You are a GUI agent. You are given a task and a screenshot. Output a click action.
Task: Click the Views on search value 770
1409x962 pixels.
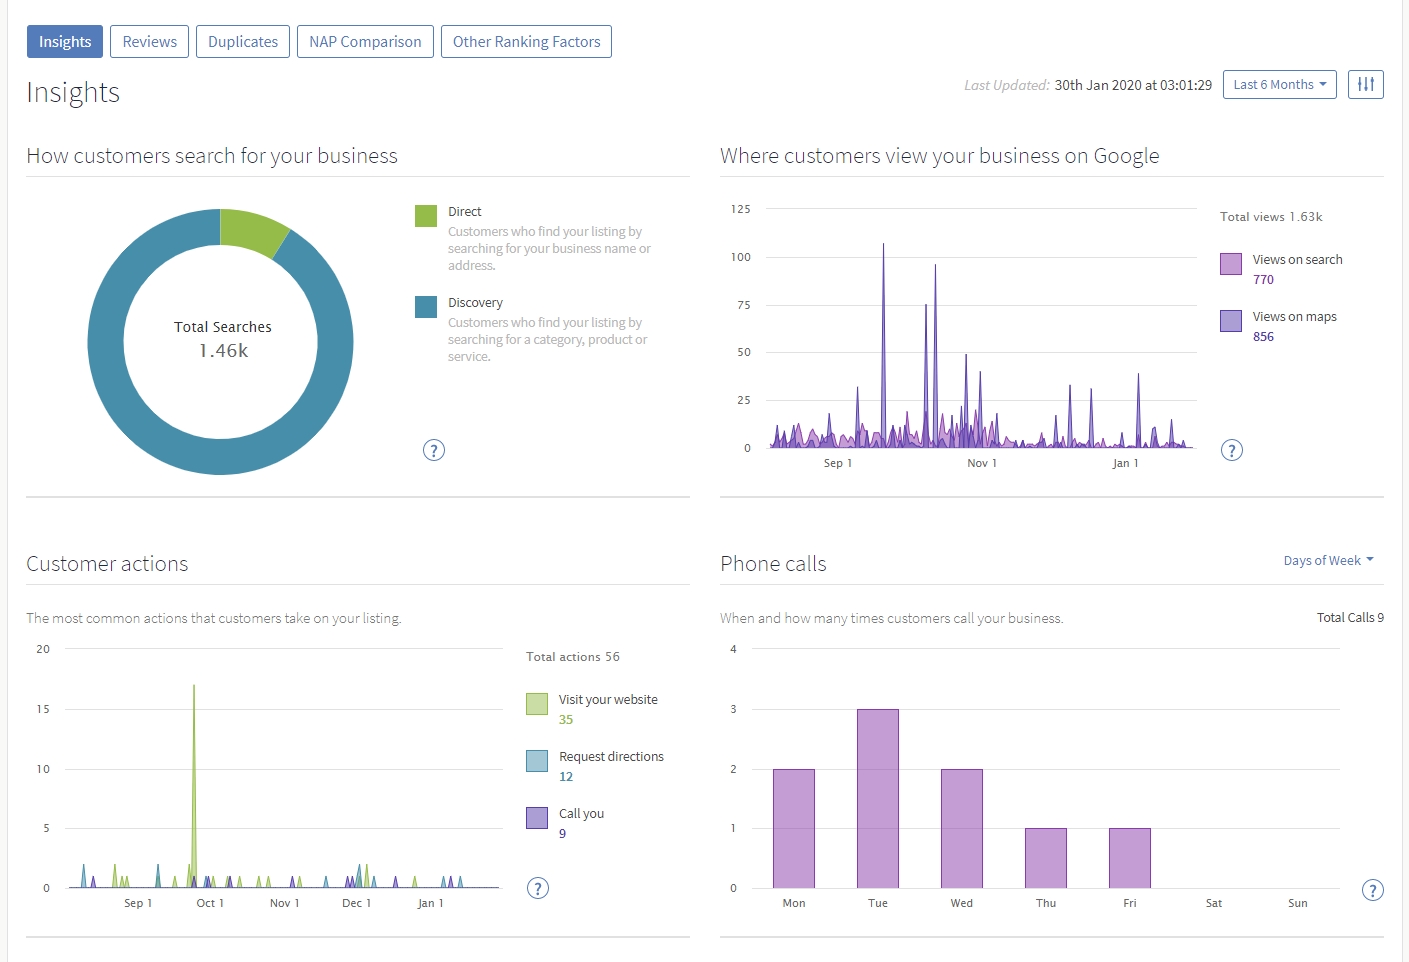click(1264, 280)
